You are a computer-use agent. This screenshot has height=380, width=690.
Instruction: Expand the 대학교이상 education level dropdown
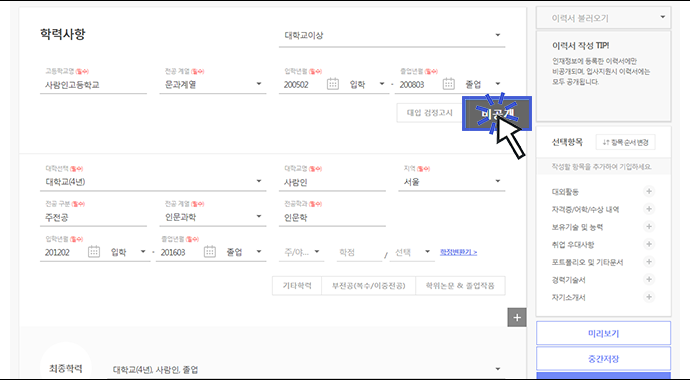pos(392,36)
